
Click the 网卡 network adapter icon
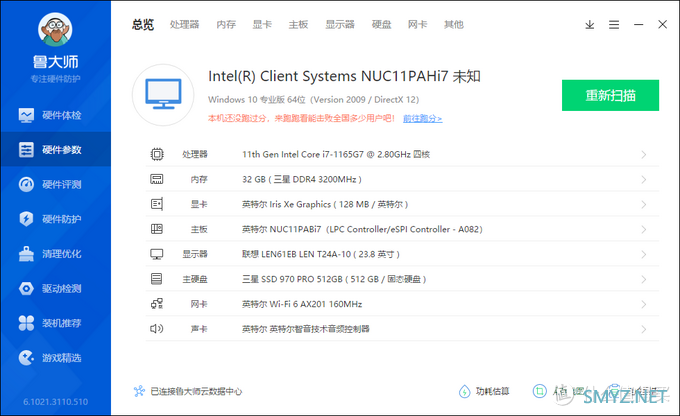pyautogui.click(x=157, y=304)
